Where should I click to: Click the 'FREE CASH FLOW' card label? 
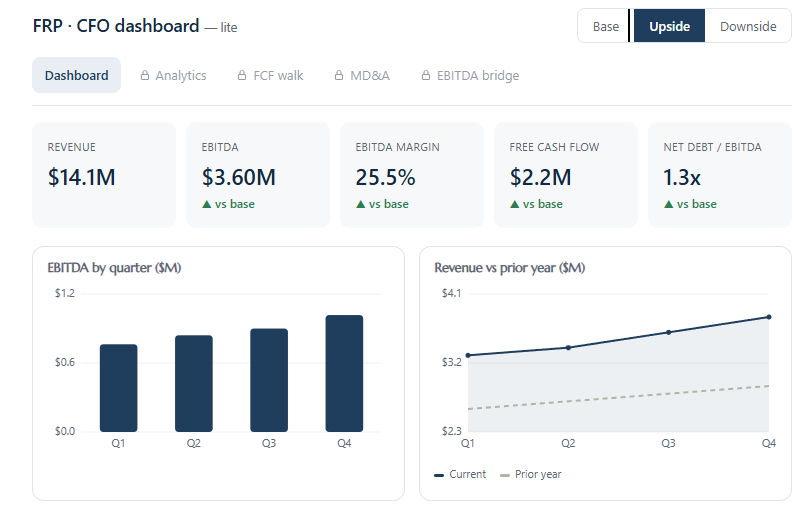pyautogui.click(x=554, y=147)
